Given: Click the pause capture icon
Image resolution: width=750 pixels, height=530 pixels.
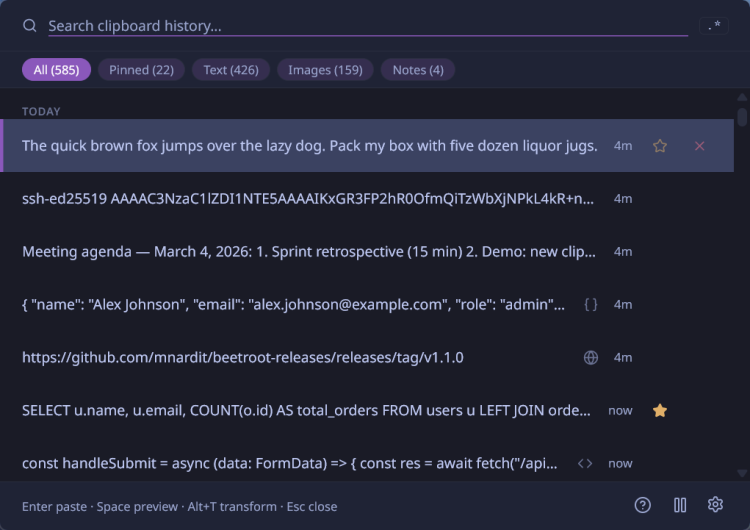Looking at the screenshot, I should tap(680, 505).
